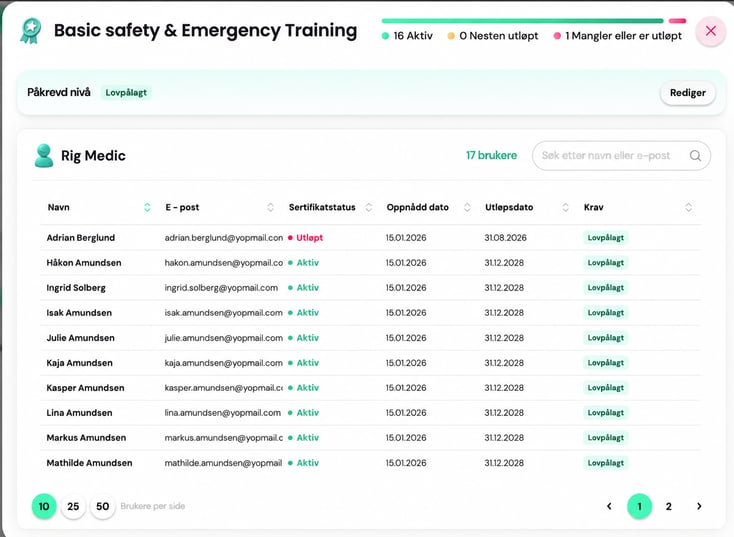Click the certificate ribbon badge icon
This screenshot has height=537, width=734.
[31, 30]
